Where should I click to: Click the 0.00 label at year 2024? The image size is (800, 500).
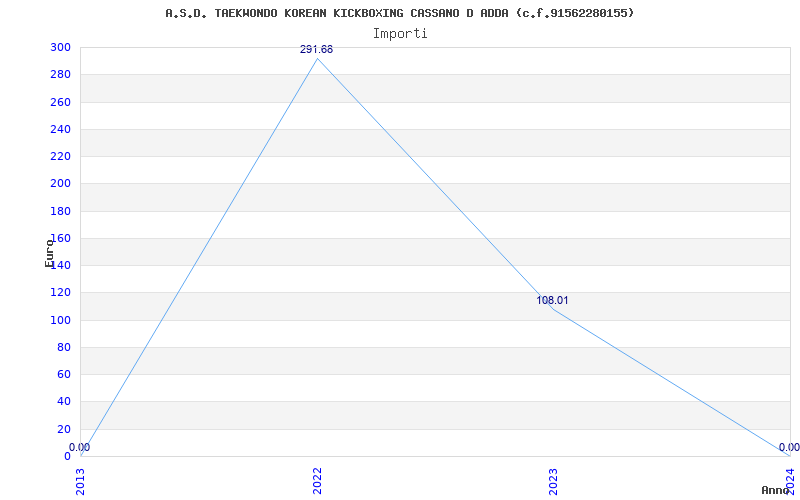(789, 447)
